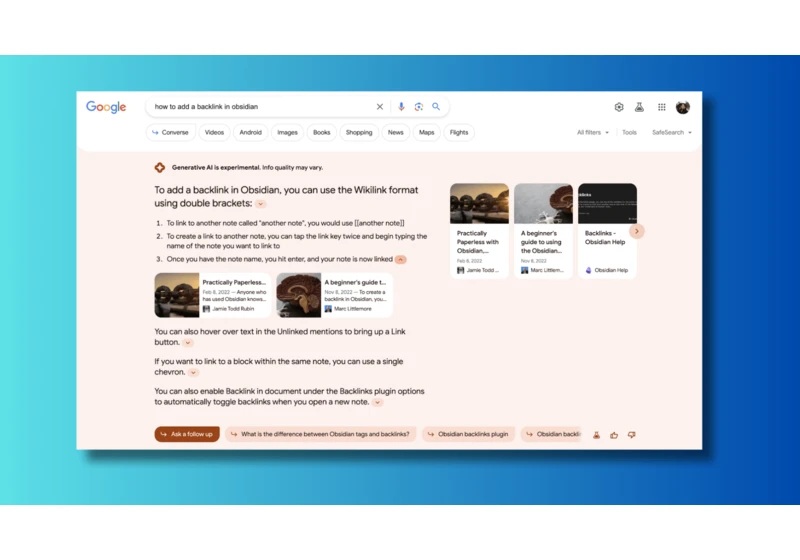800x560 pixels.
Task: Click 'Generative AI is experimental' notice
Action: (x=247, y=167)
